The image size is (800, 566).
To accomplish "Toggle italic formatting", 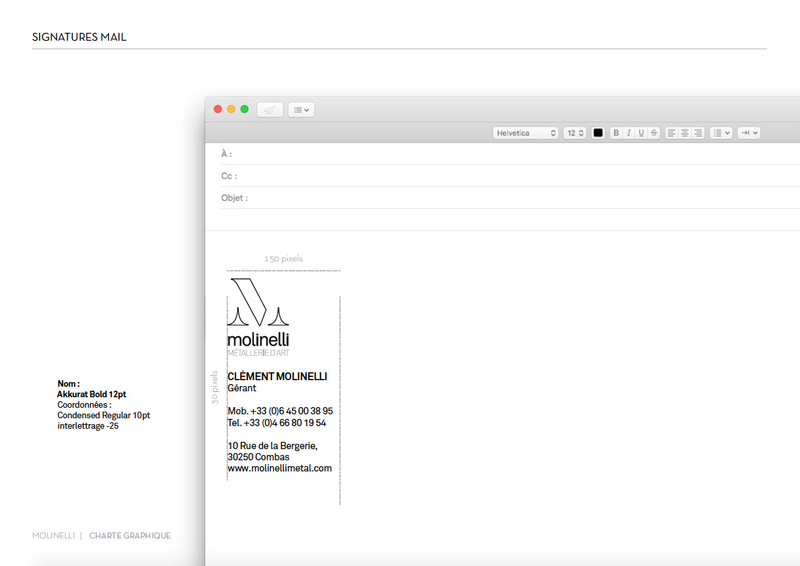I will tap(628, 133).
